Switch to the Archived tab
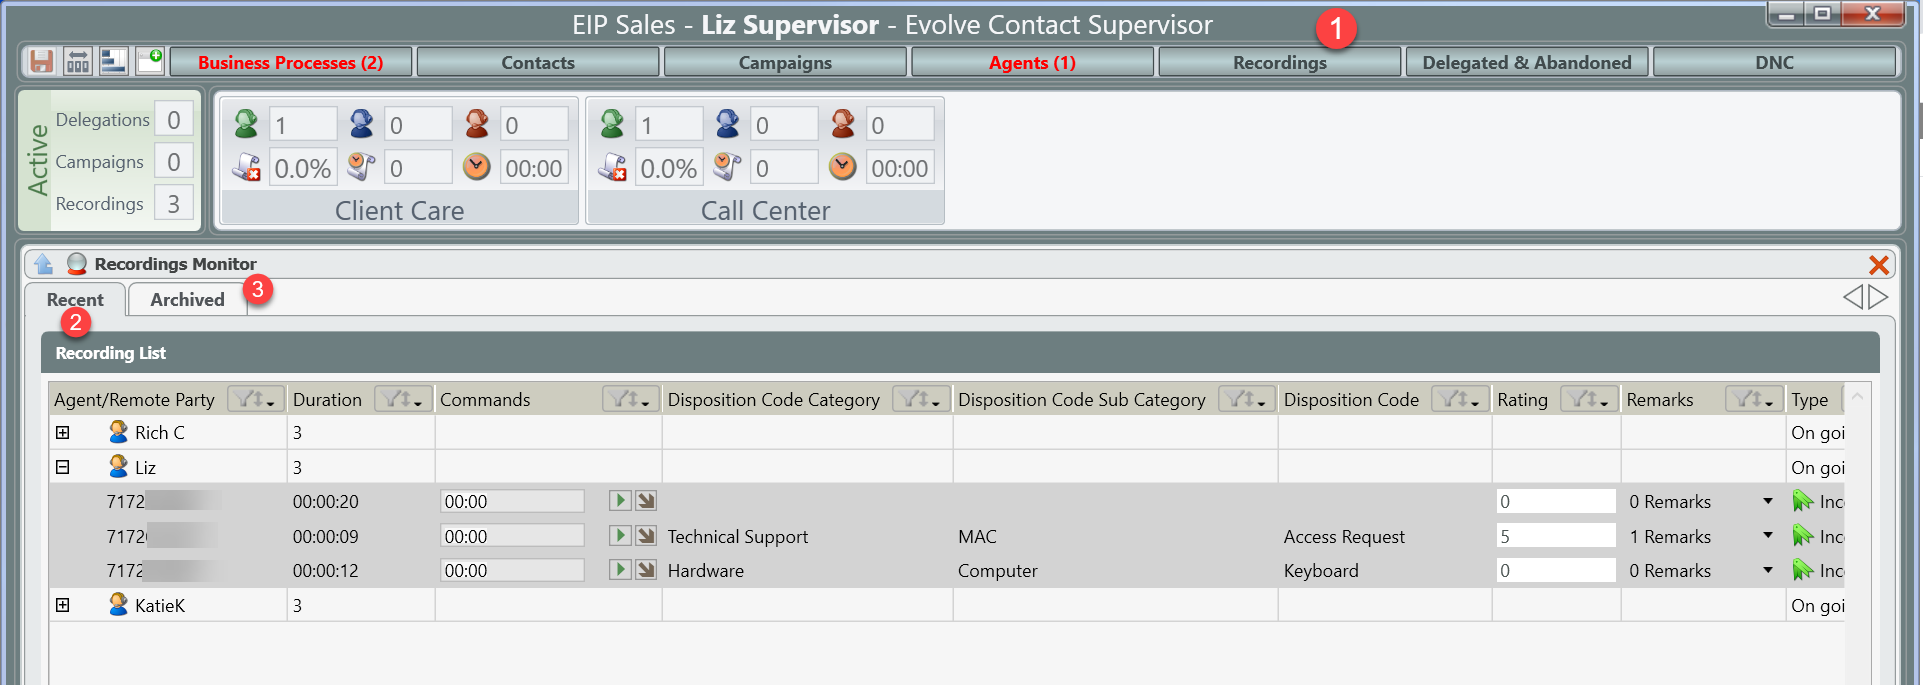The height and width of the screenshot is (685, 1923). tap(187, 300)
